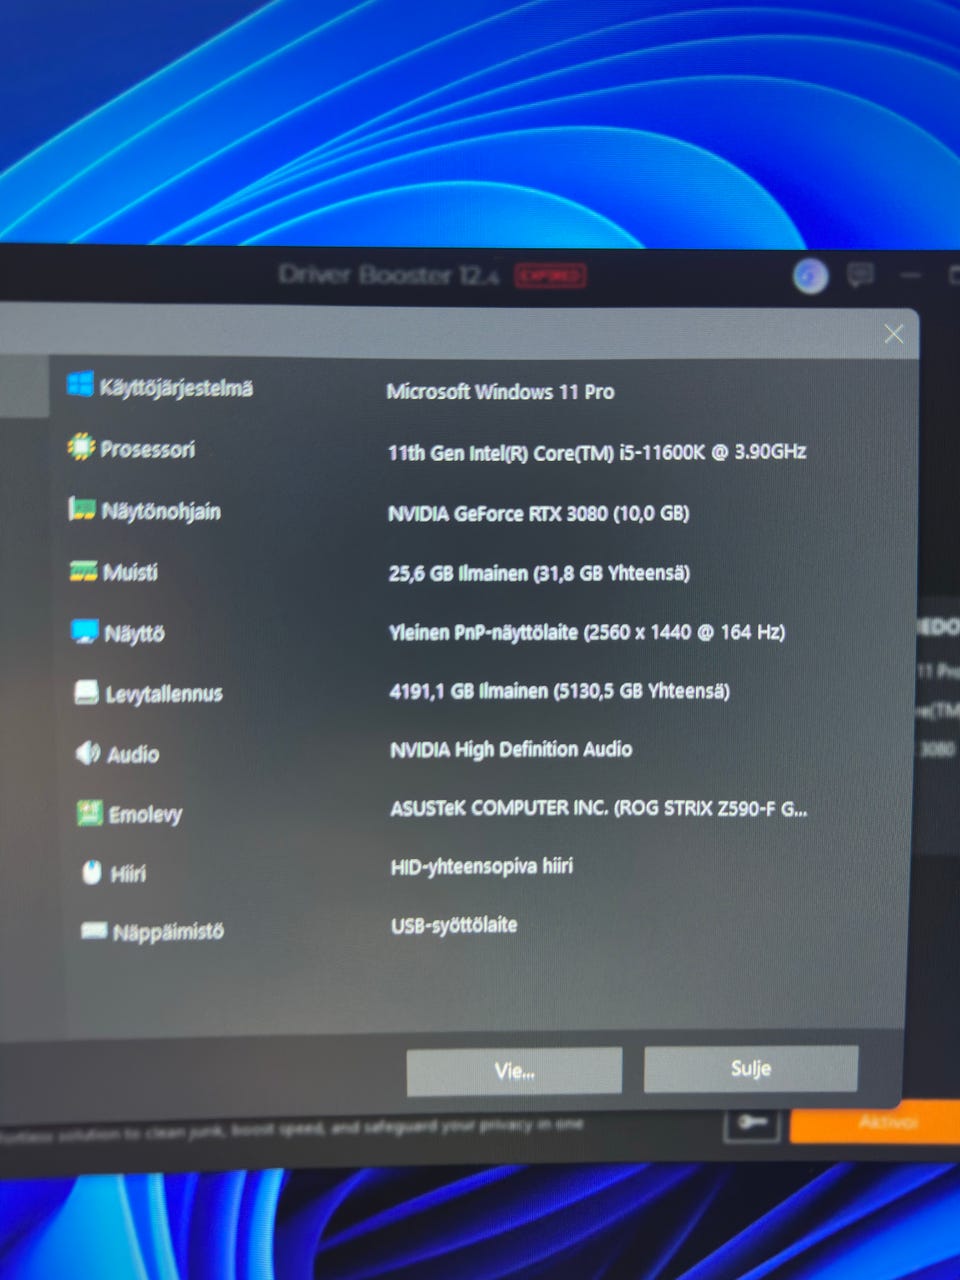Click the memory module icon beside Muisti
This screenshot has width=960, height=1280.
83,571
